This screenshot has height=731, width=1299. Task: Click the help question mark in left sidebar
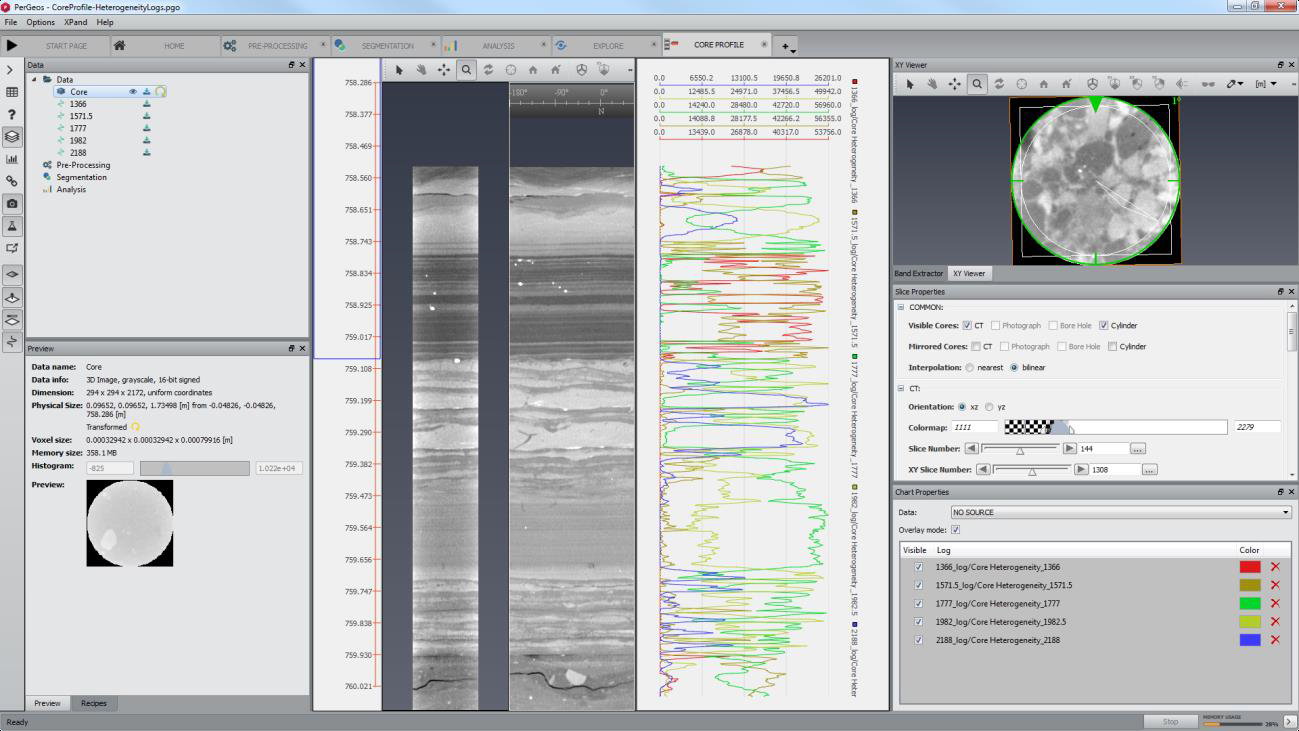click(12, 115)
